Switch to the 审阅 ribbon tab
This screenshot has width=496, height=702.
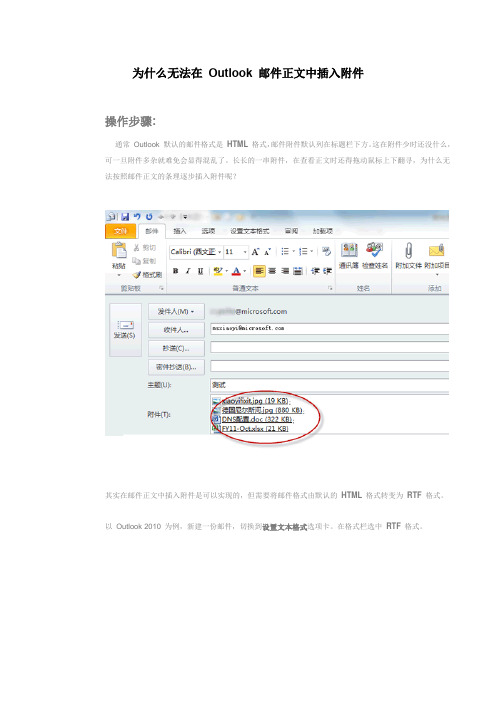pyautogui.click(x=291, y=231)
